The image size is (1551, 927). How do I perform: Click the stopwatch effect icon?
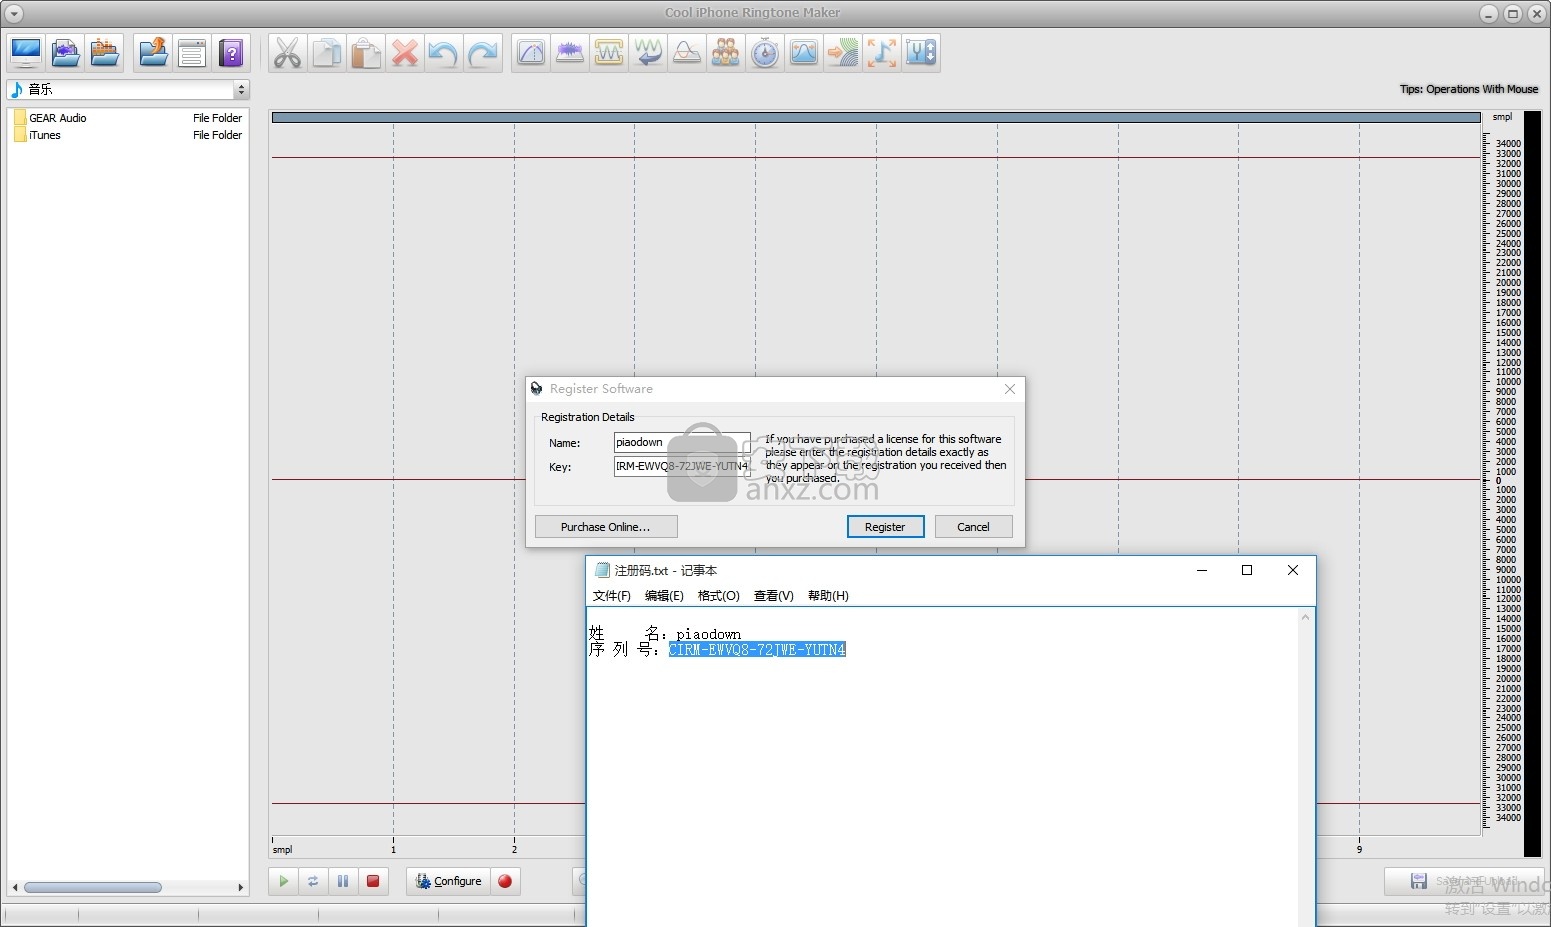pos(765,52)
